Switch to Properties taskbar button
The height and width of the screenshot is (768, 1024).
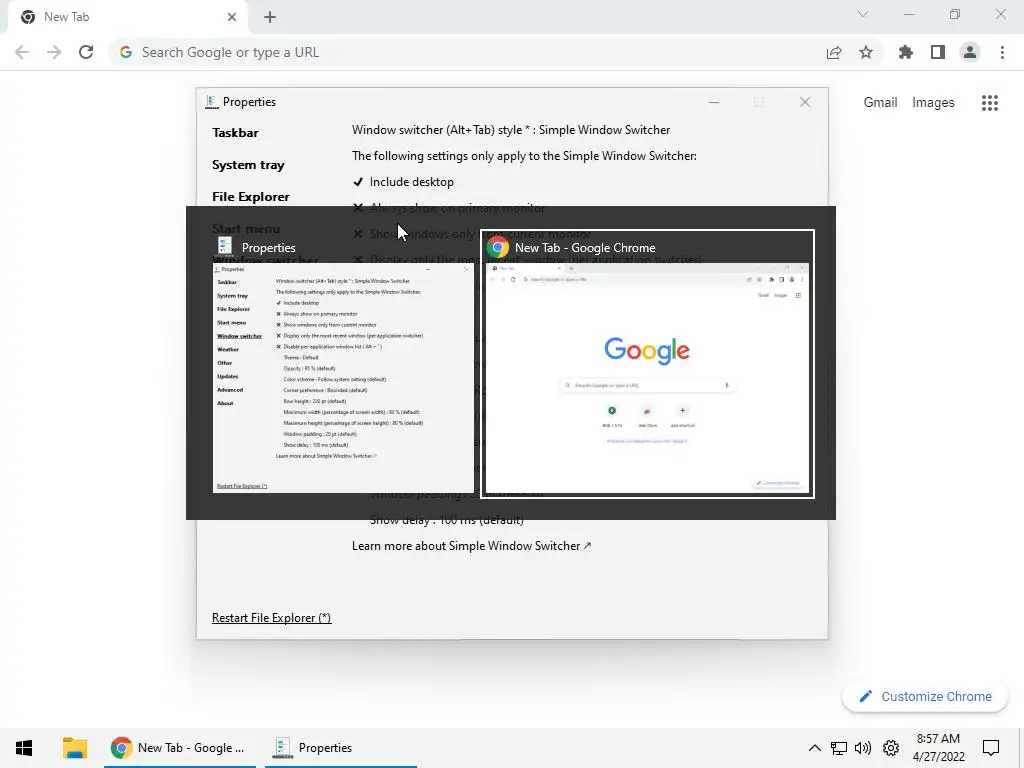[341, 748]
